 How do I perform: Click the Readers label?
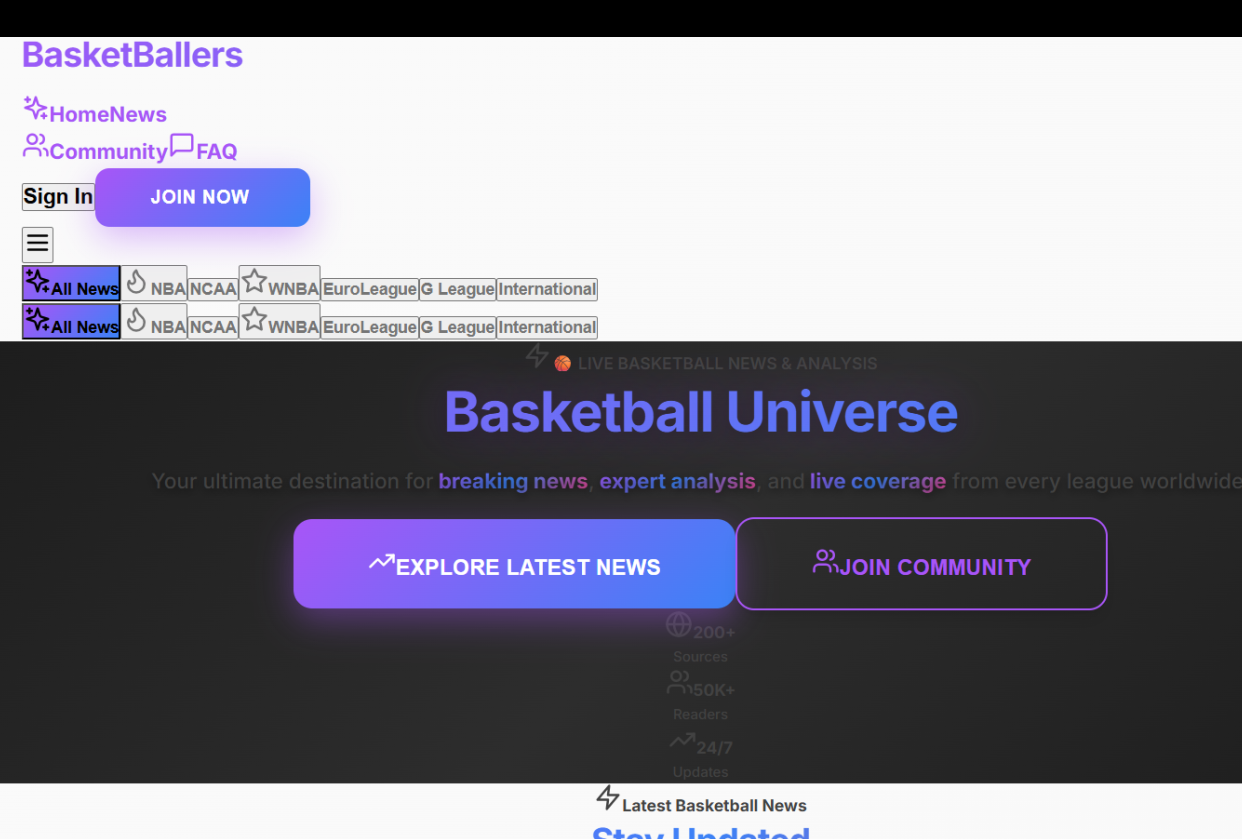coord(700,715)
